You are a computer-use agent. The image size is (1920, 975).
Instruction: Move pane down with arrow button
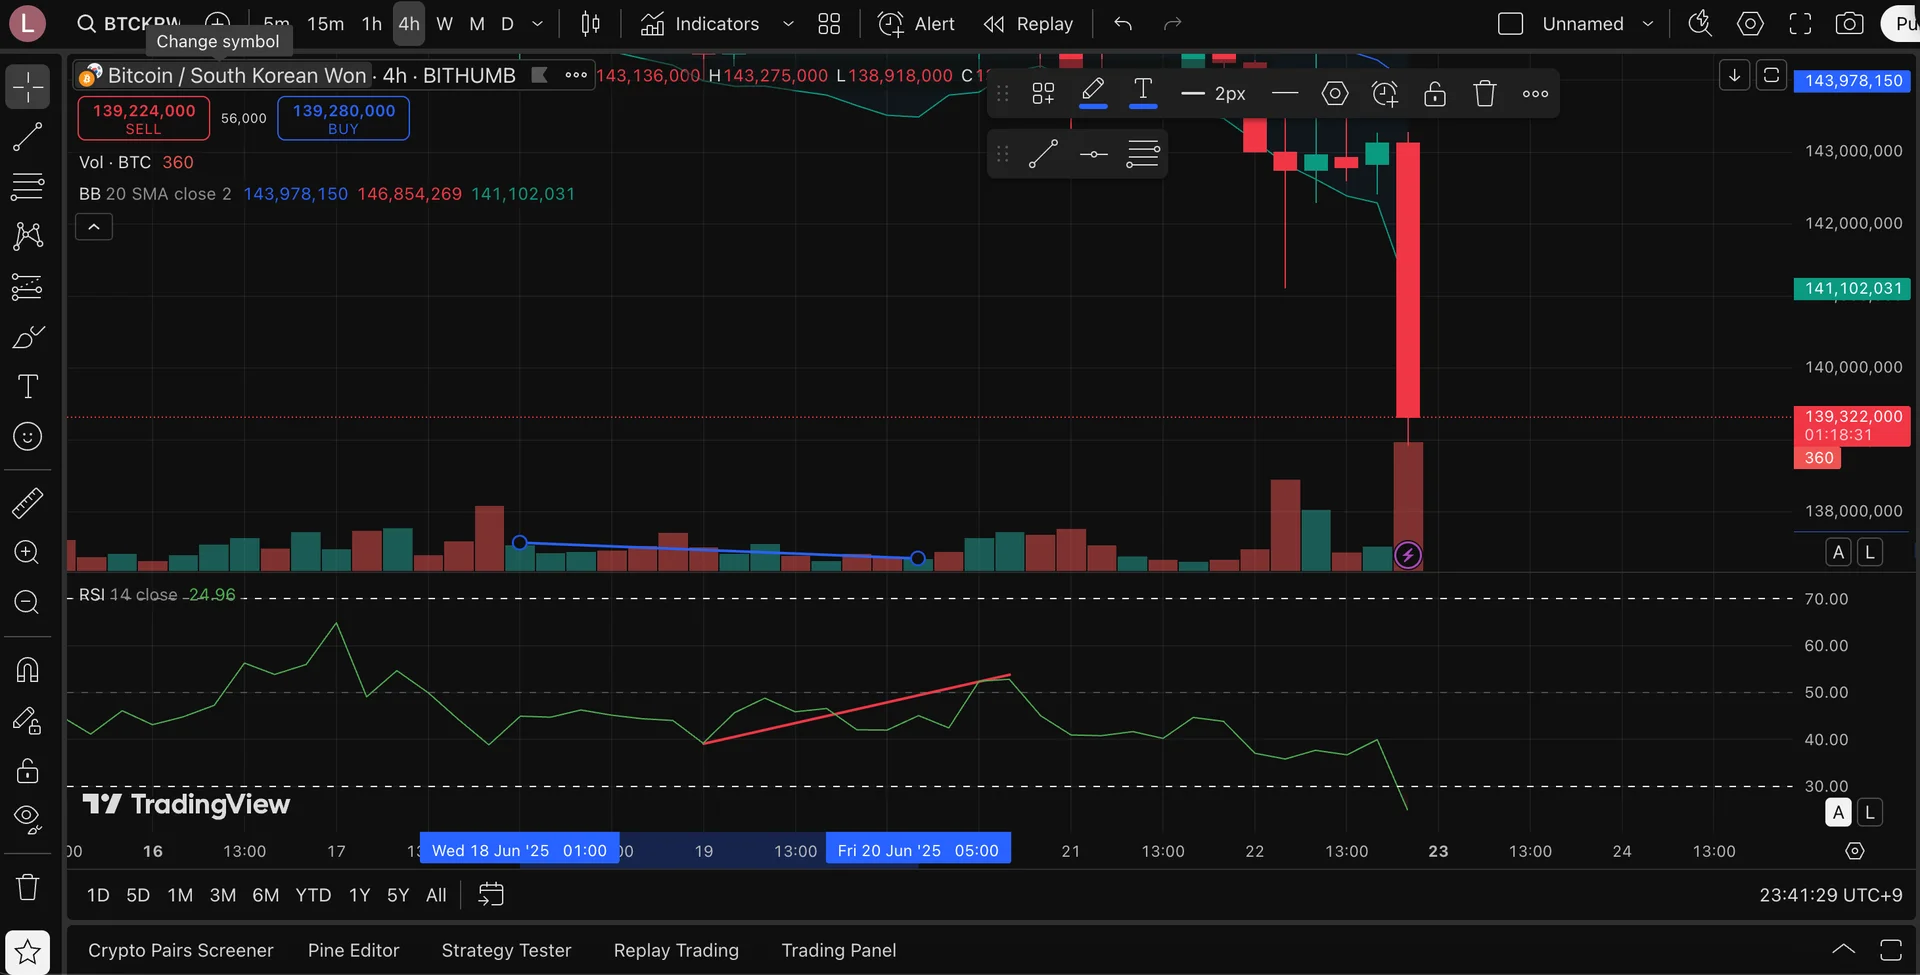(x=1734, y=75)
